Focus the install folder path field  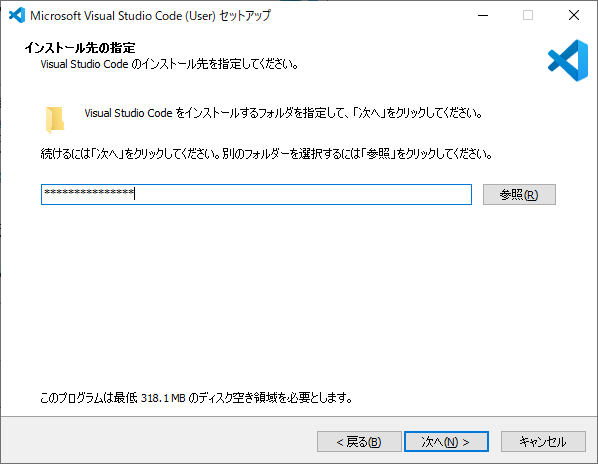click(256, 194)
